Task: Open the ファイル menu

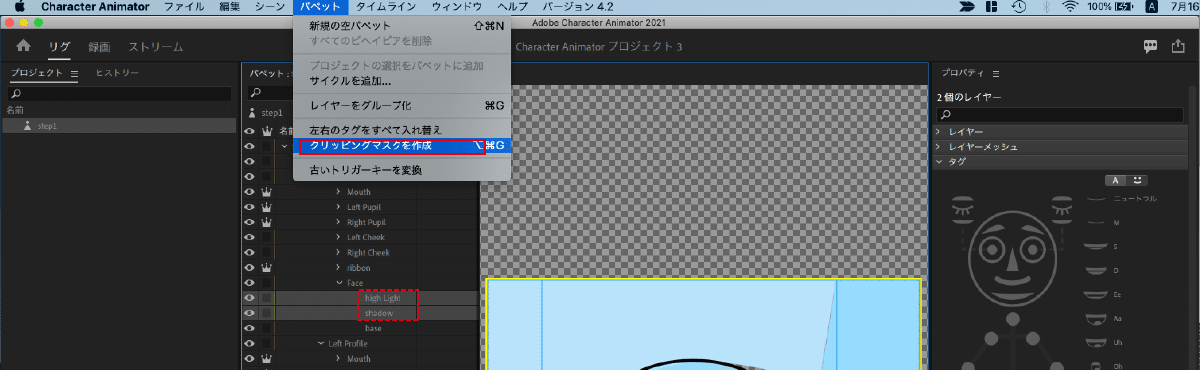Action: coord(183,7)
